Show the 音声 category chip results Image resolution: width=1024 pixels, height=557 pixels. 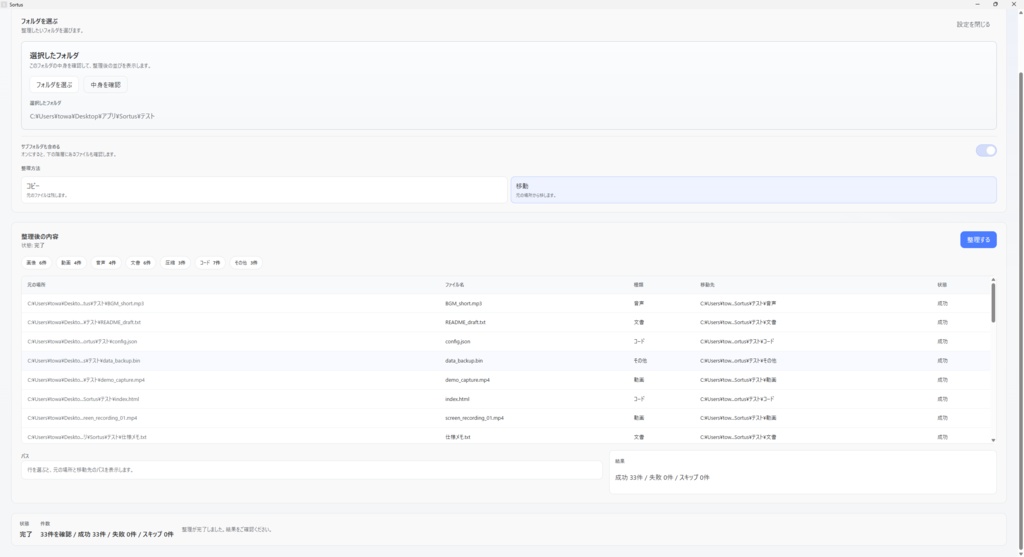pos(106,262)
